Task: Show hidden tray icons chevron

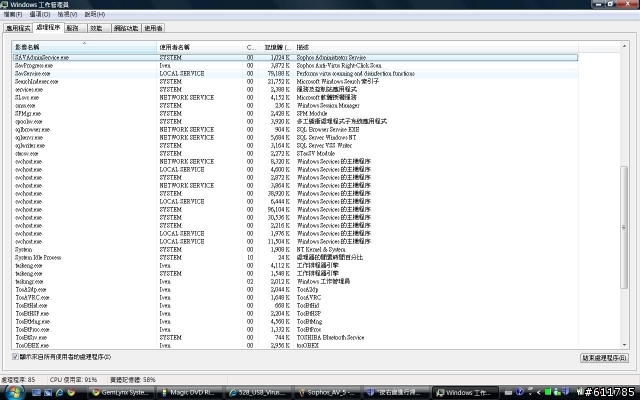Action: tap(539, 392)
